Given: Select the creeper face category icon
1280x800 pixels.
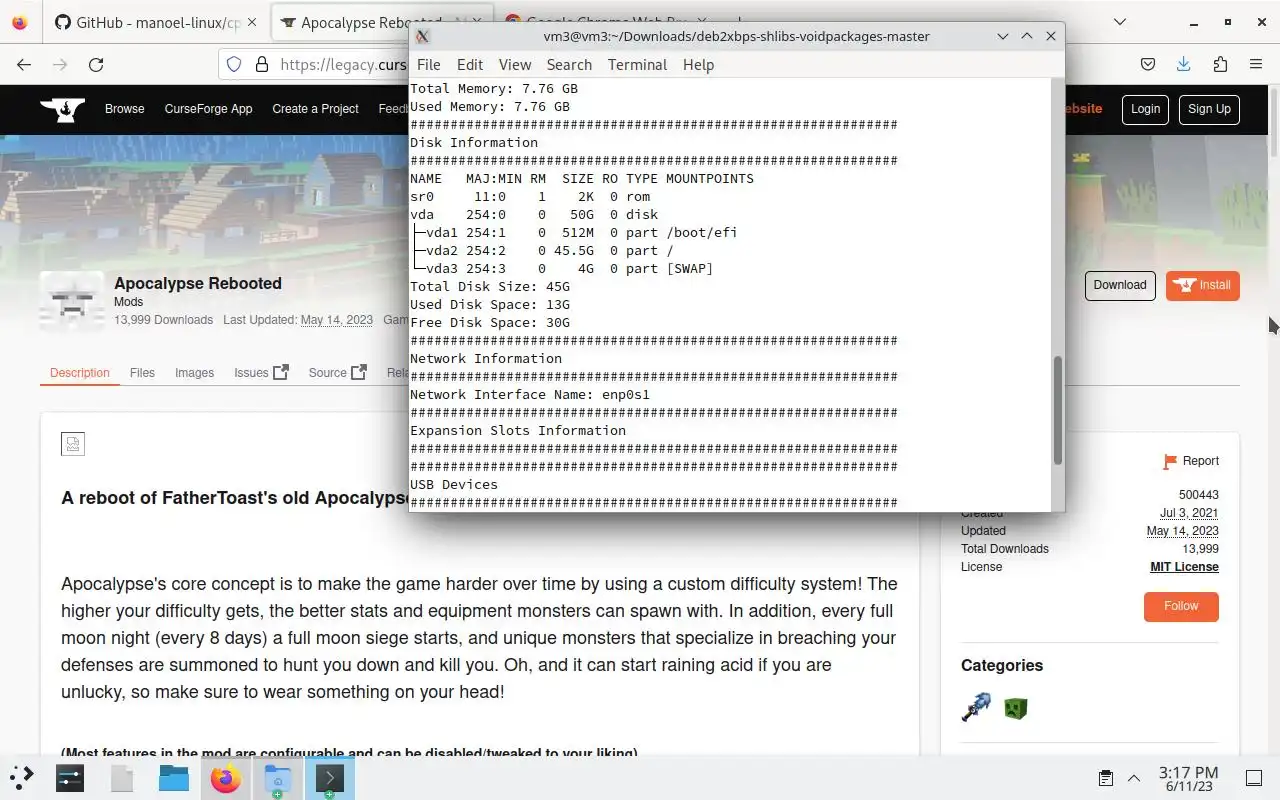Looking at the screenshot, I should [1016, 709].
